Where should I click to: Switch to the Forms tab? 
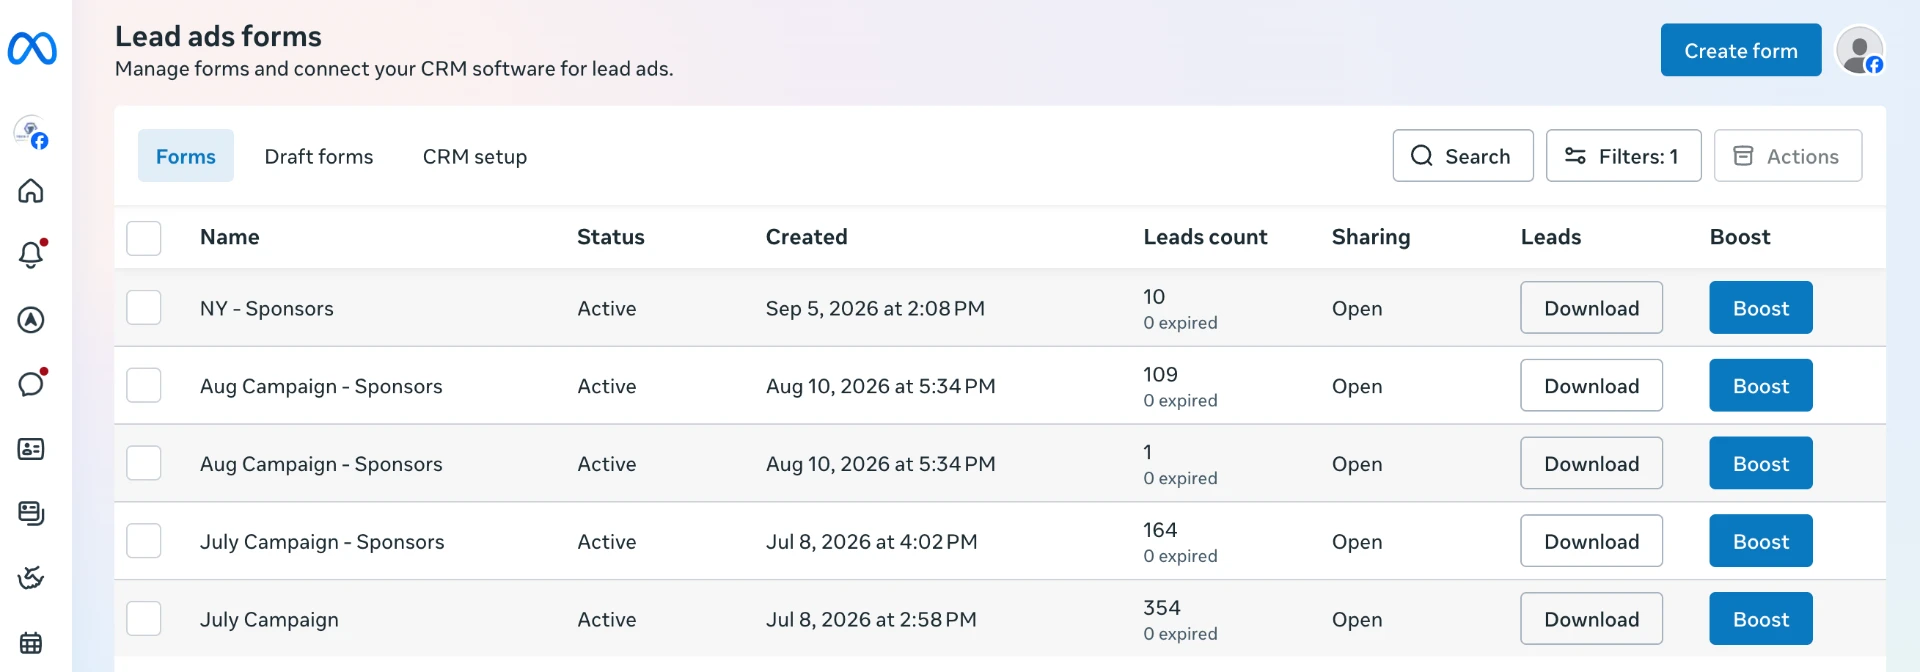click(x=186, y=156)
